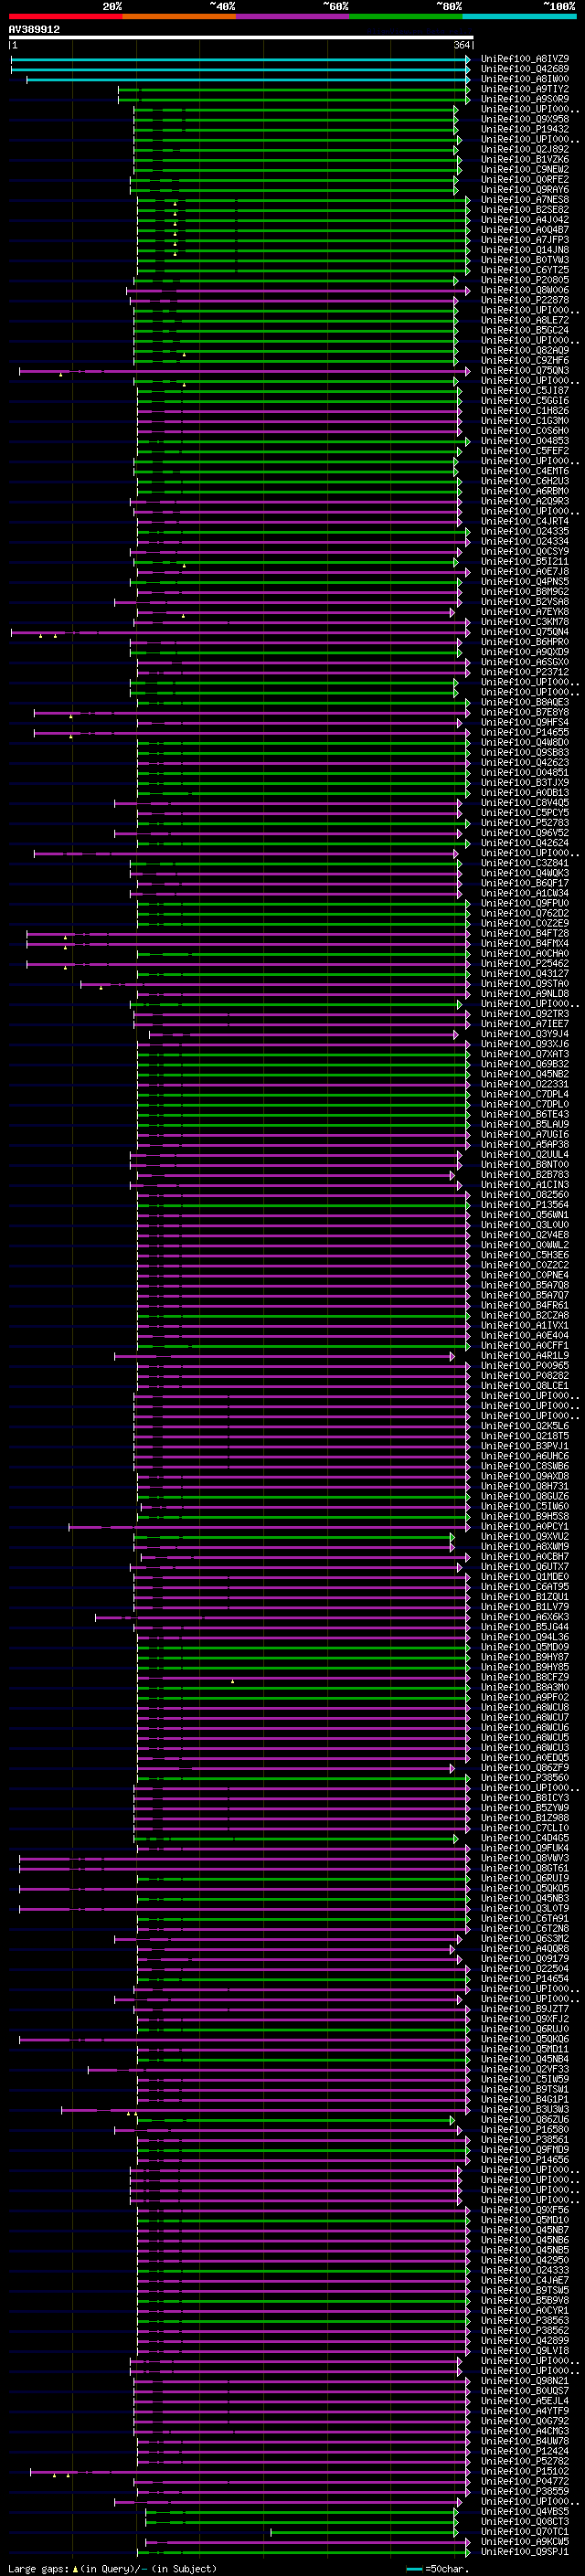Click hit label UniRef100_P25462
585x2576 pixels.
pyautogui.click(x=525, y=963)
